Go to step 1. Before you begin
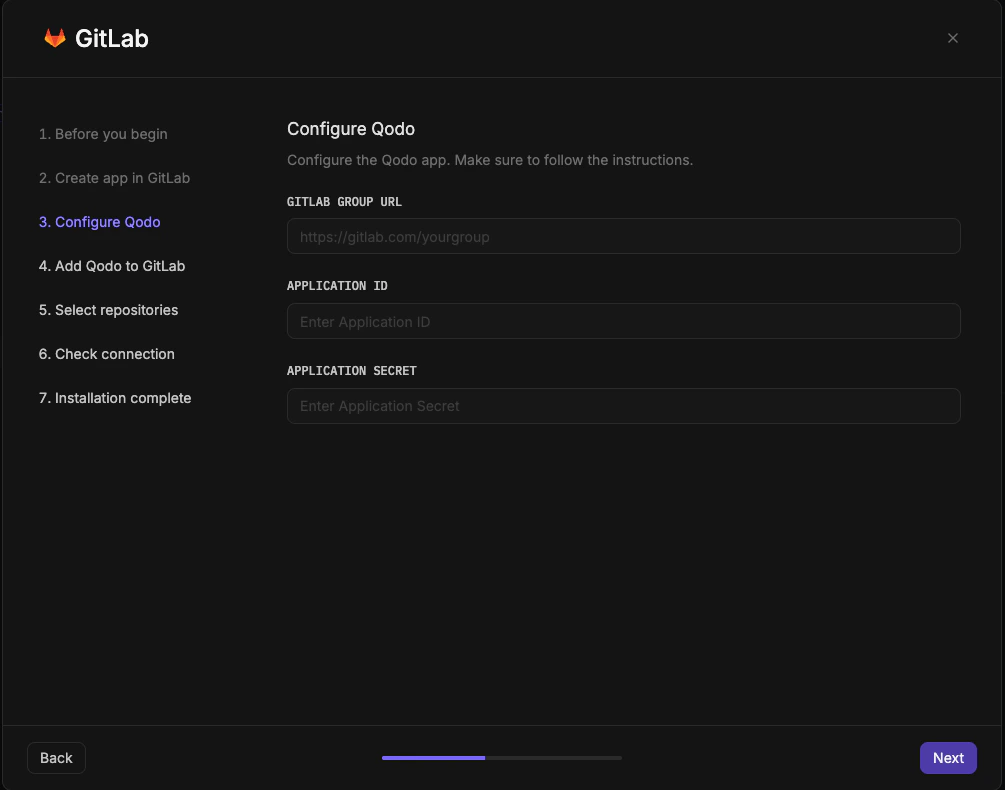Screen dimensions: 1005x790 point(103,134)
